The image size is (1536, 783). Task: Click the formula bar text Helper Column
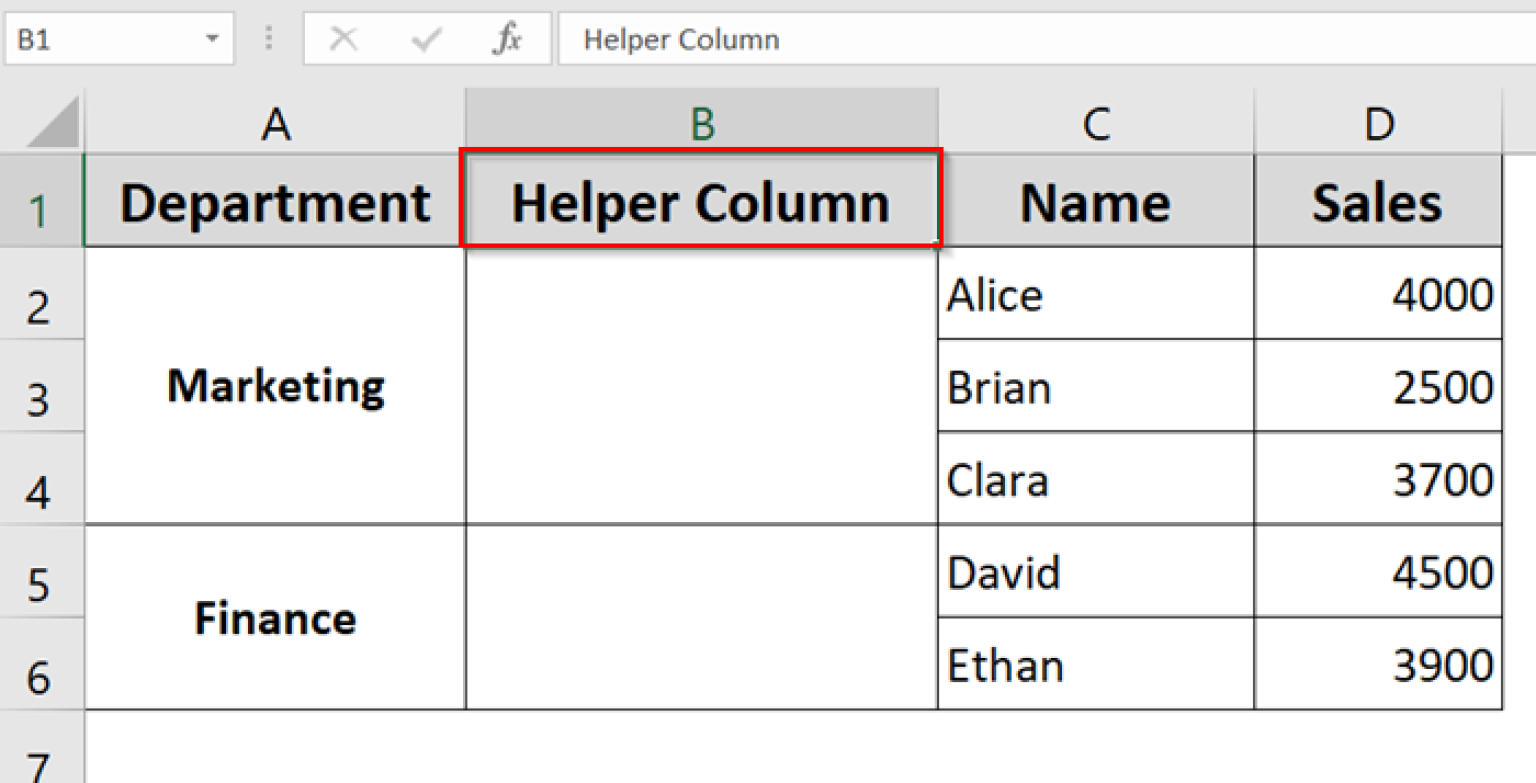coord(681,40)
